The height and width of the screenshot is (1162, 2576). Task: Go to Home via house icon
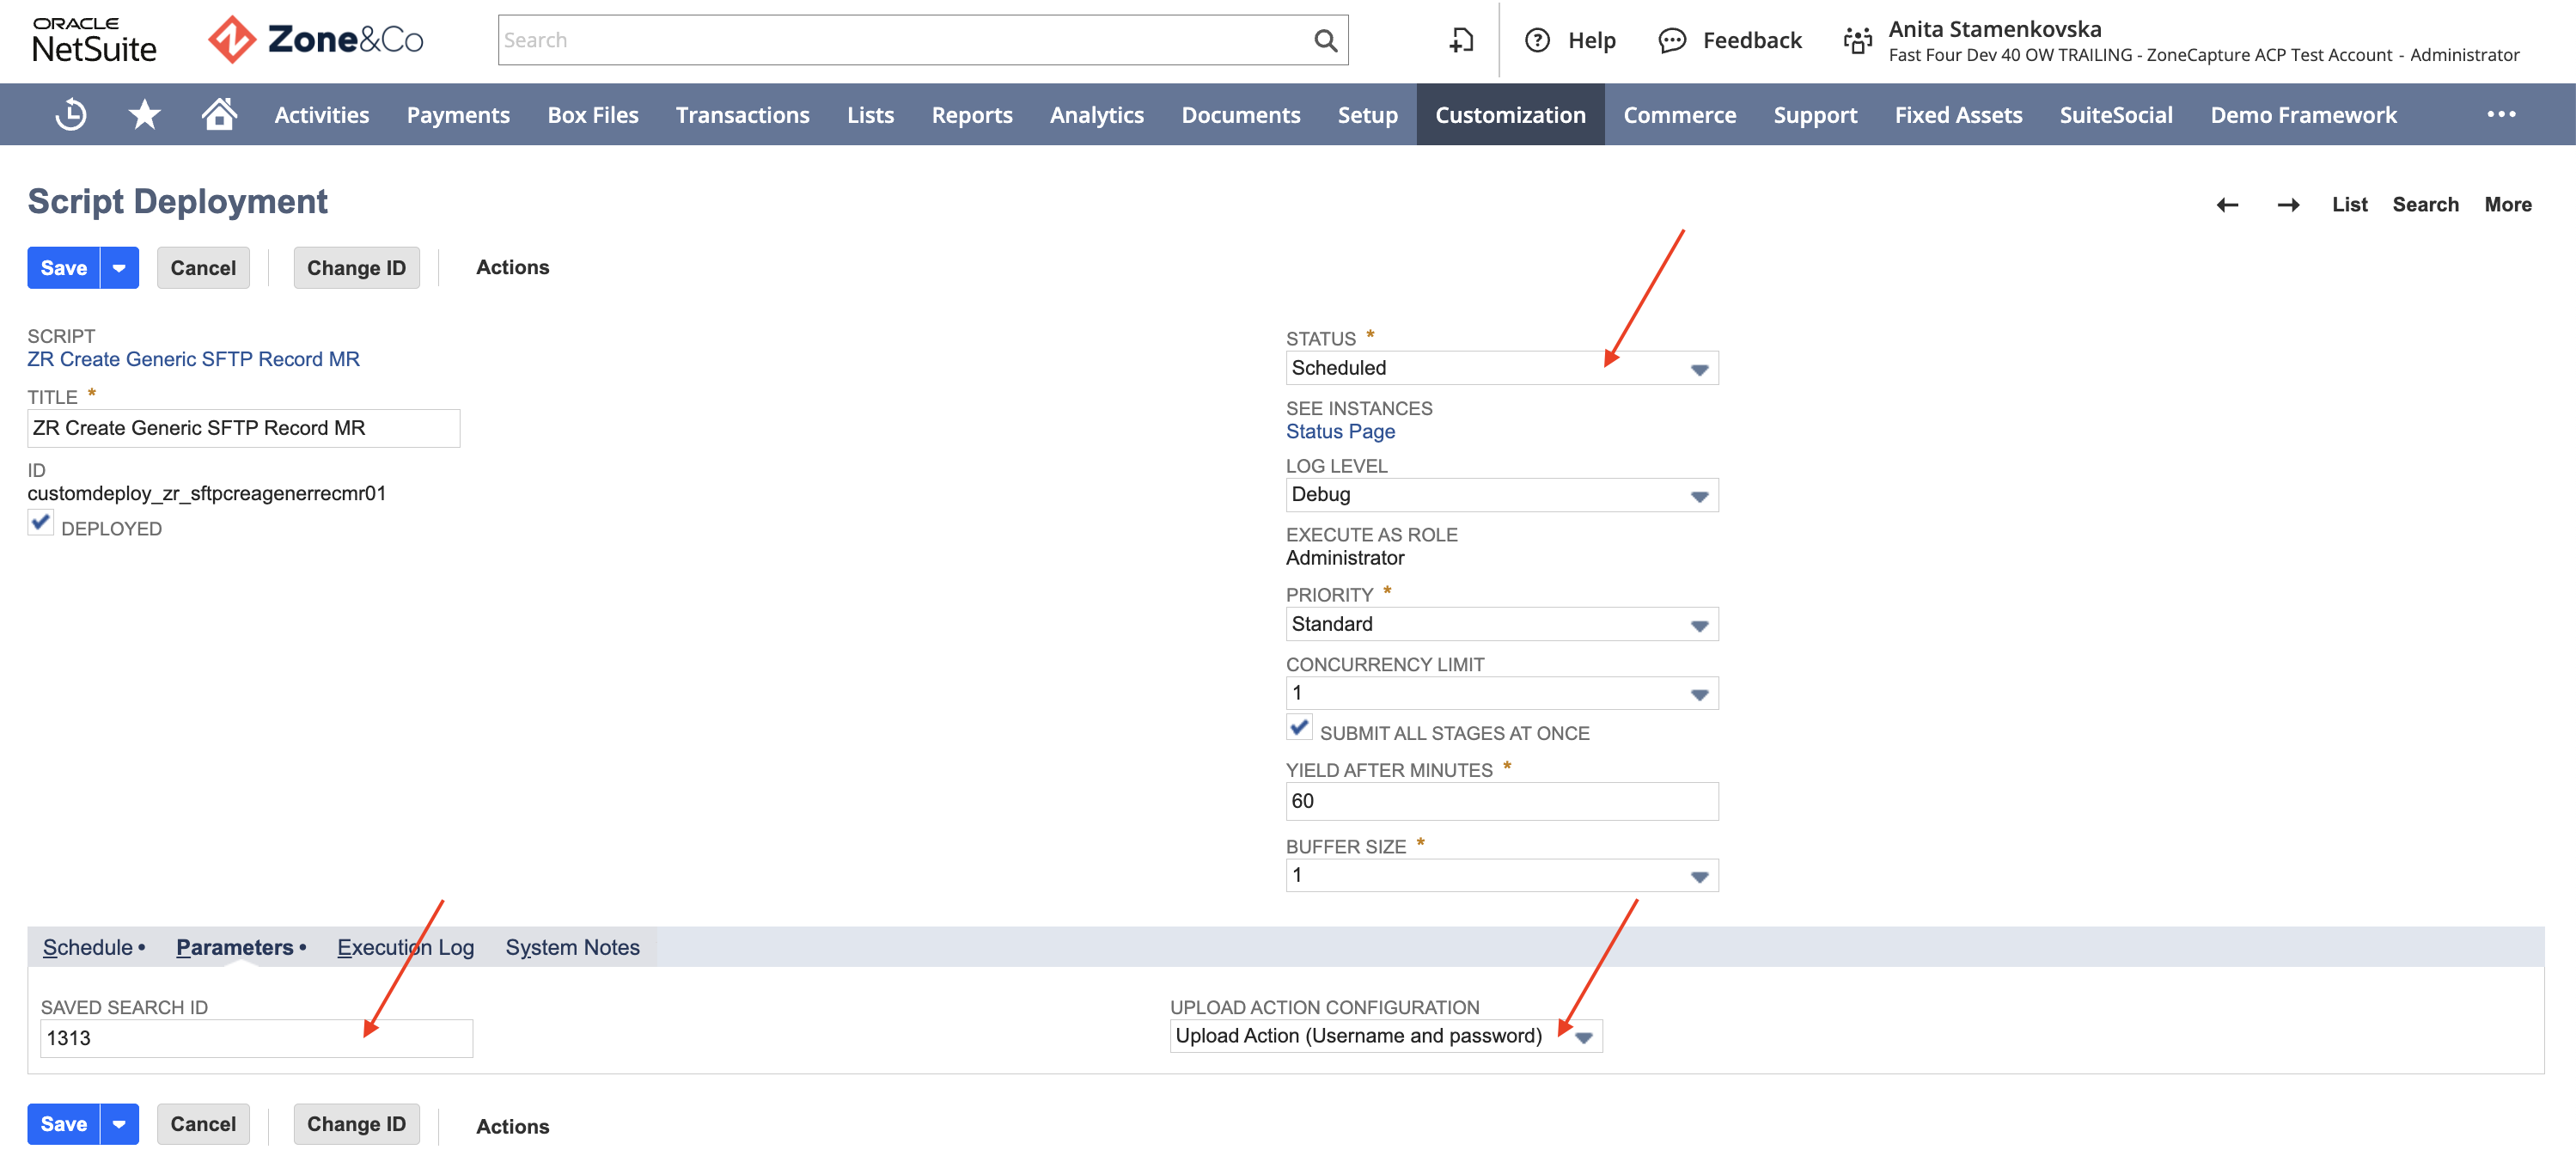coord(219,114)
